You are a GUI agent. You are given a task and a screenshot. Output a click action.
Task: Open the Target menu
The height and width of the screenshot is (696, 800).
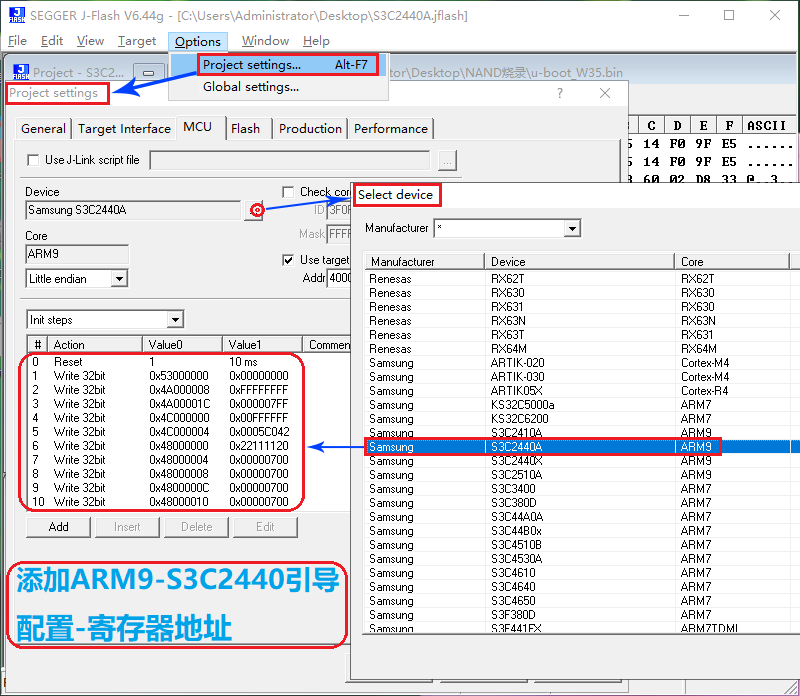136,41
